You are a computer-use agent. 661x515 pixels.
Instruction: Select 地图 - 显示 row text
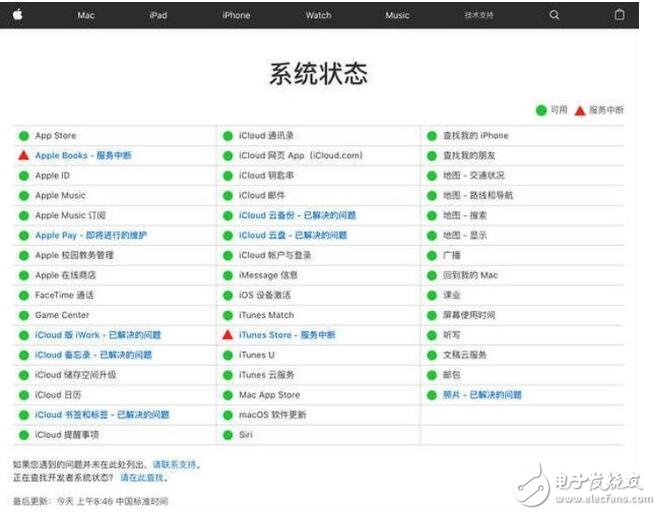click(x=465, y=235)
